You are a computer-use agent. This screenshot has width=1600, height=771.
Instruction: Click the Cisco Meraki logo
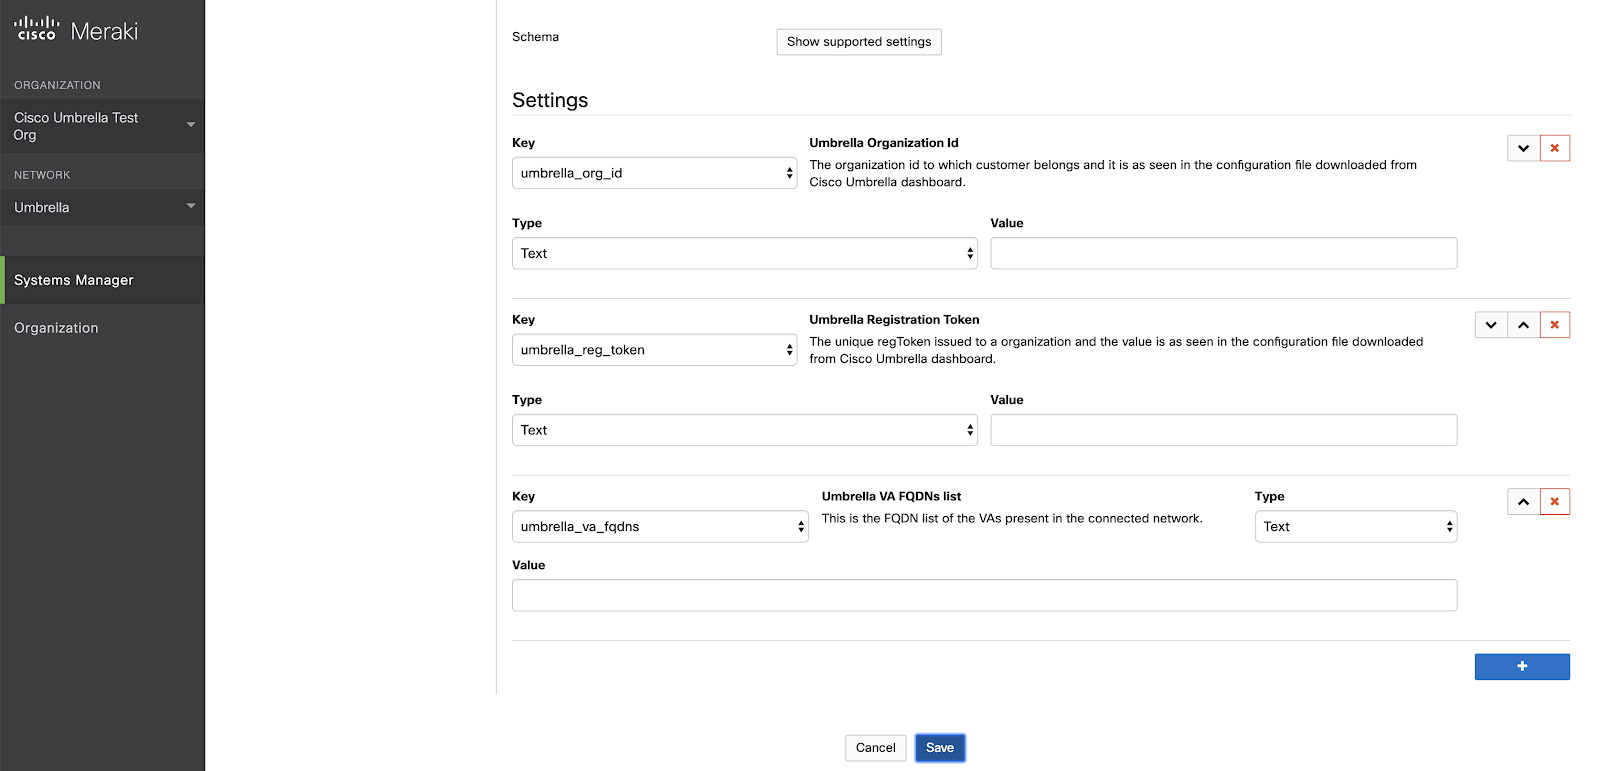(76, 30)
